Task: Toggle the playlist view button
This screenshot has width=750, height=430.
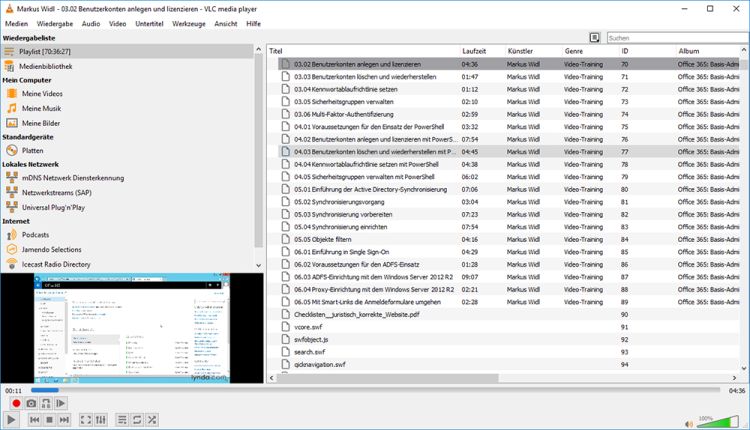Action: click(122, 420)
